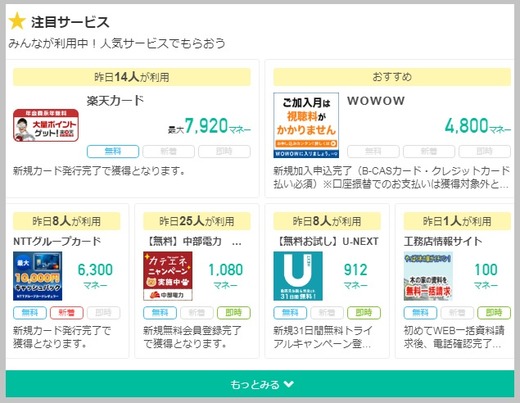Click the green 即時 tag on U-NEXT card
Viewport: 520px width, 403px height.
tap(364, 313)
